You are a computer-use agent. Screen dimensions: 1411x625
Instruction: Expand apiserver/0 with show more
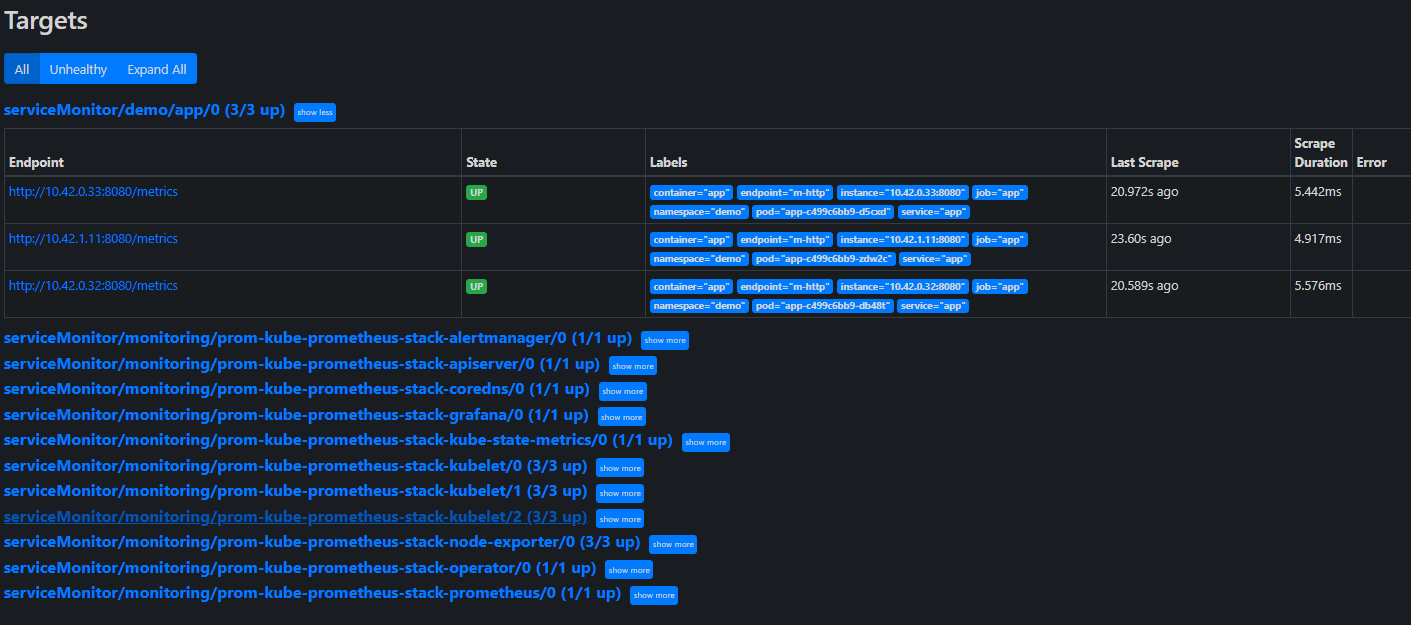633,366
